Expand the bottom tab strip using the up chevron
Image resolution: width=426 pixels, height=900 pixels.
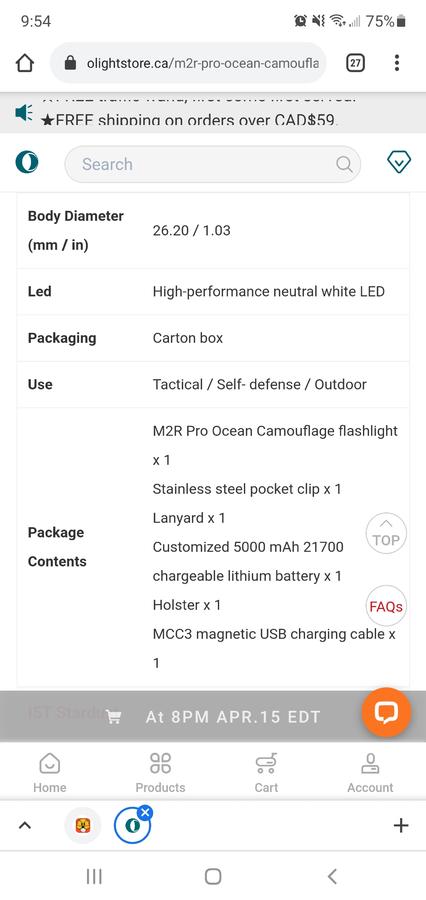click(x=24, y=825)
